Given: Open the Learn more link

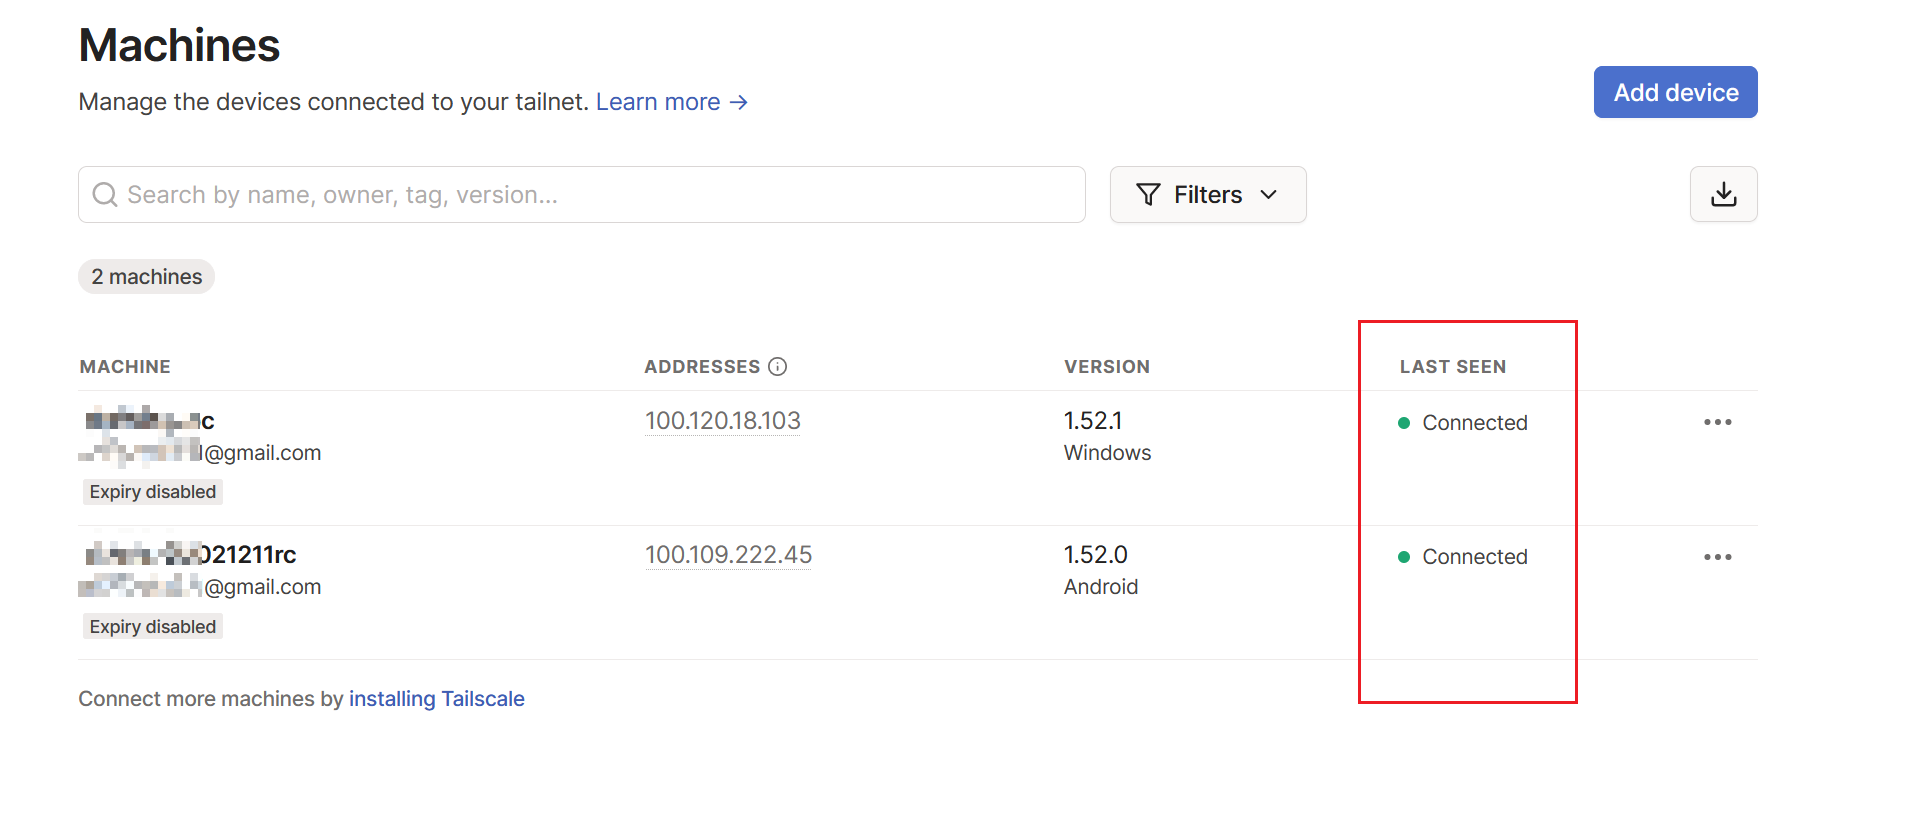Looking at the screenshot, I should (671, 102).
